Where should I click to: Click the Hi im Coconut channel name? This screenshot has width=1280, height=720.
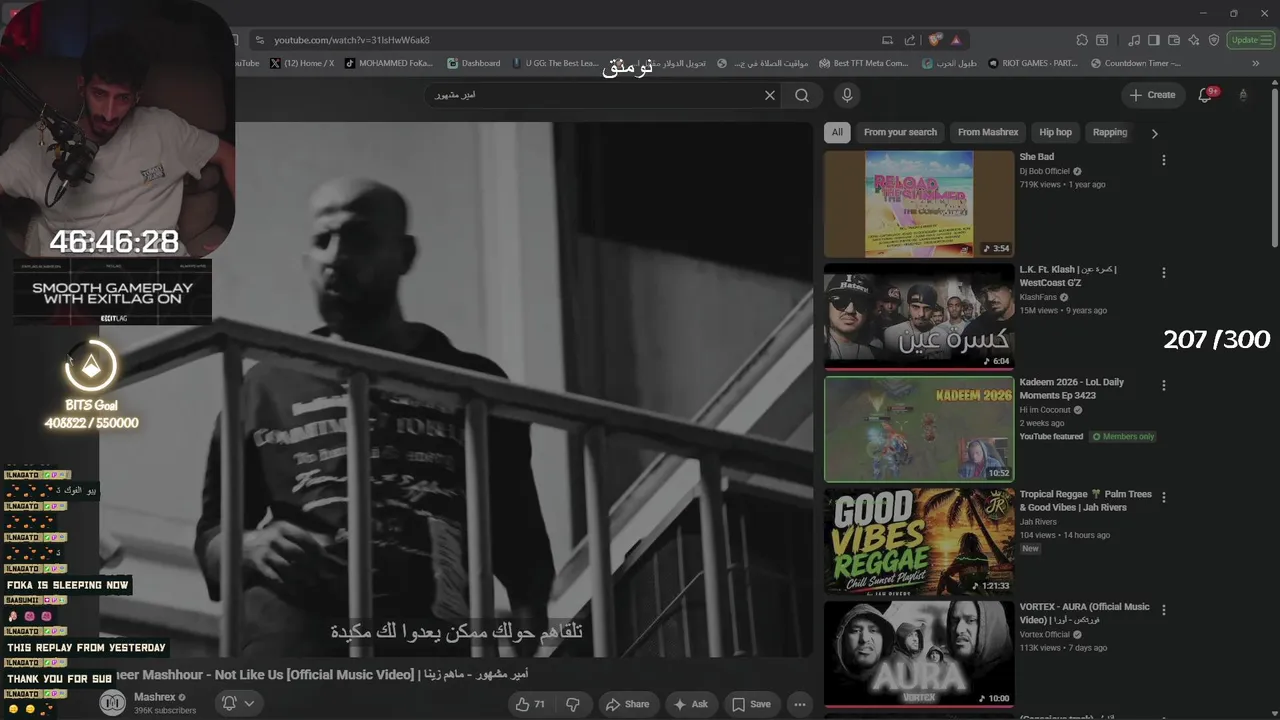1045,410
